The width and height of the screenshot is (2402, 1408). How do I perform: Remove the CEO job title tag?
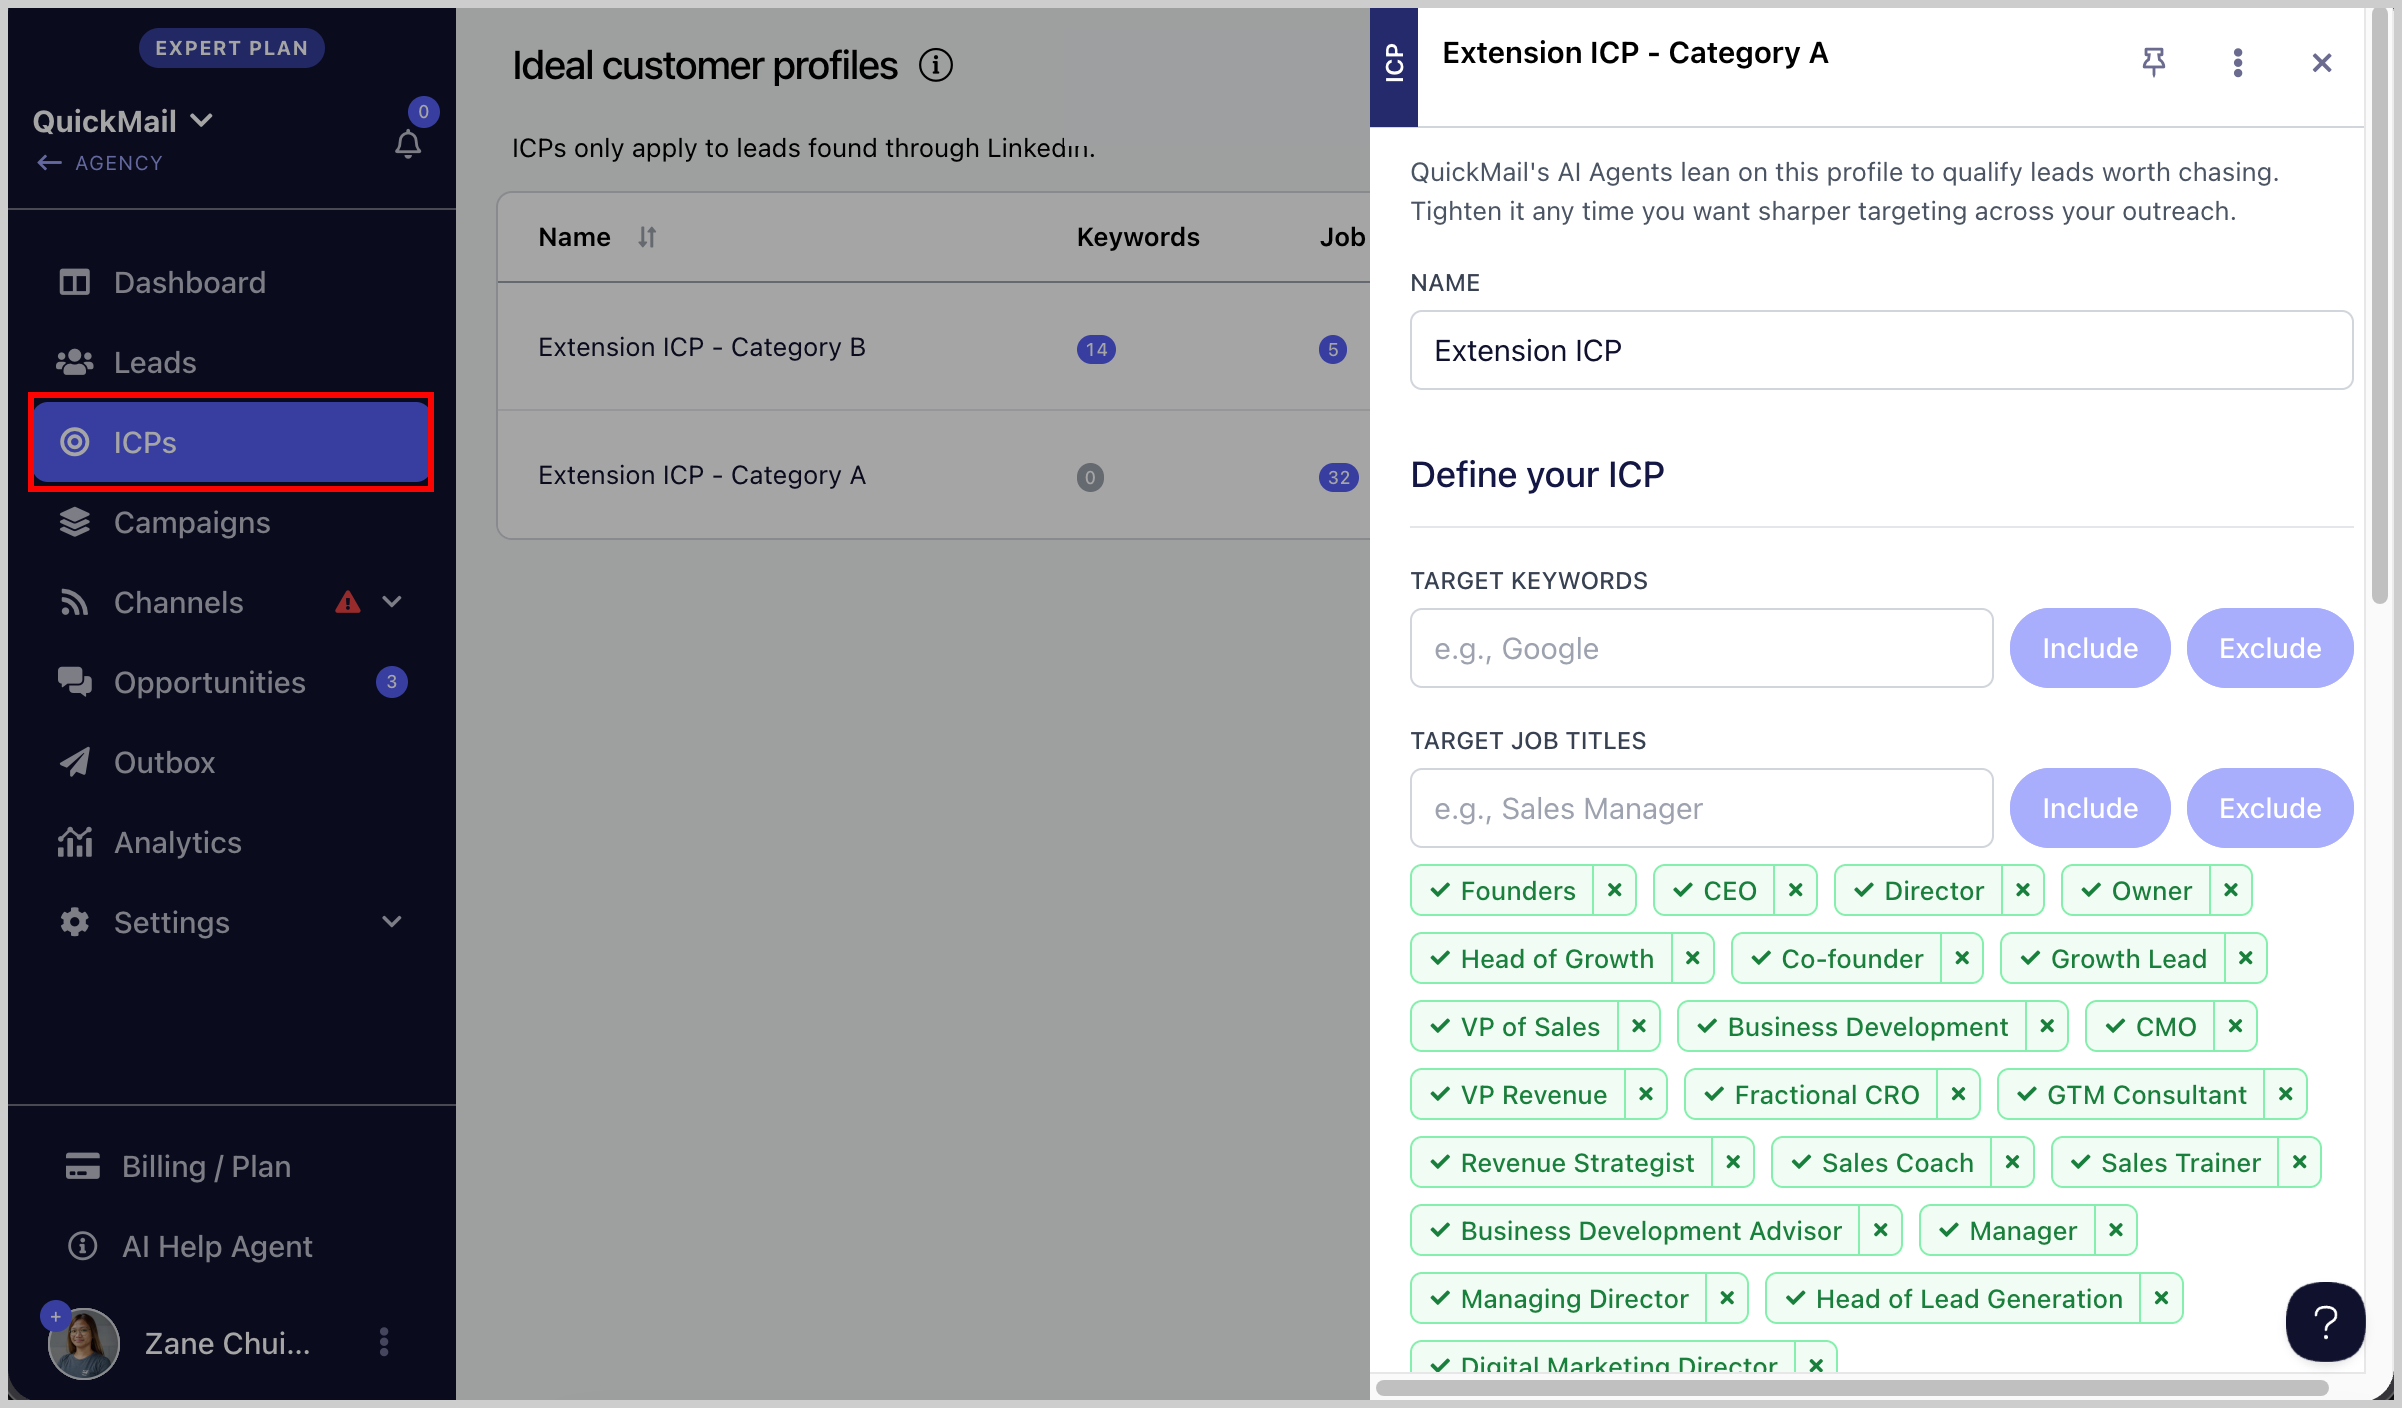click(1796, 890)
